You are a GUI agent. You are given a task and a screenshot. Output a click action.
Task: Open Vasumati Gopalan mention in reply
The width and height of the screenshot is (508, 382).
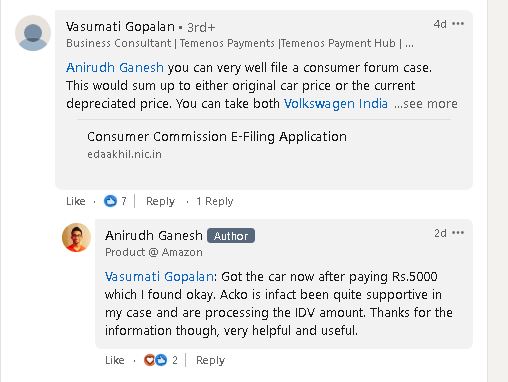tap(159, 277)
